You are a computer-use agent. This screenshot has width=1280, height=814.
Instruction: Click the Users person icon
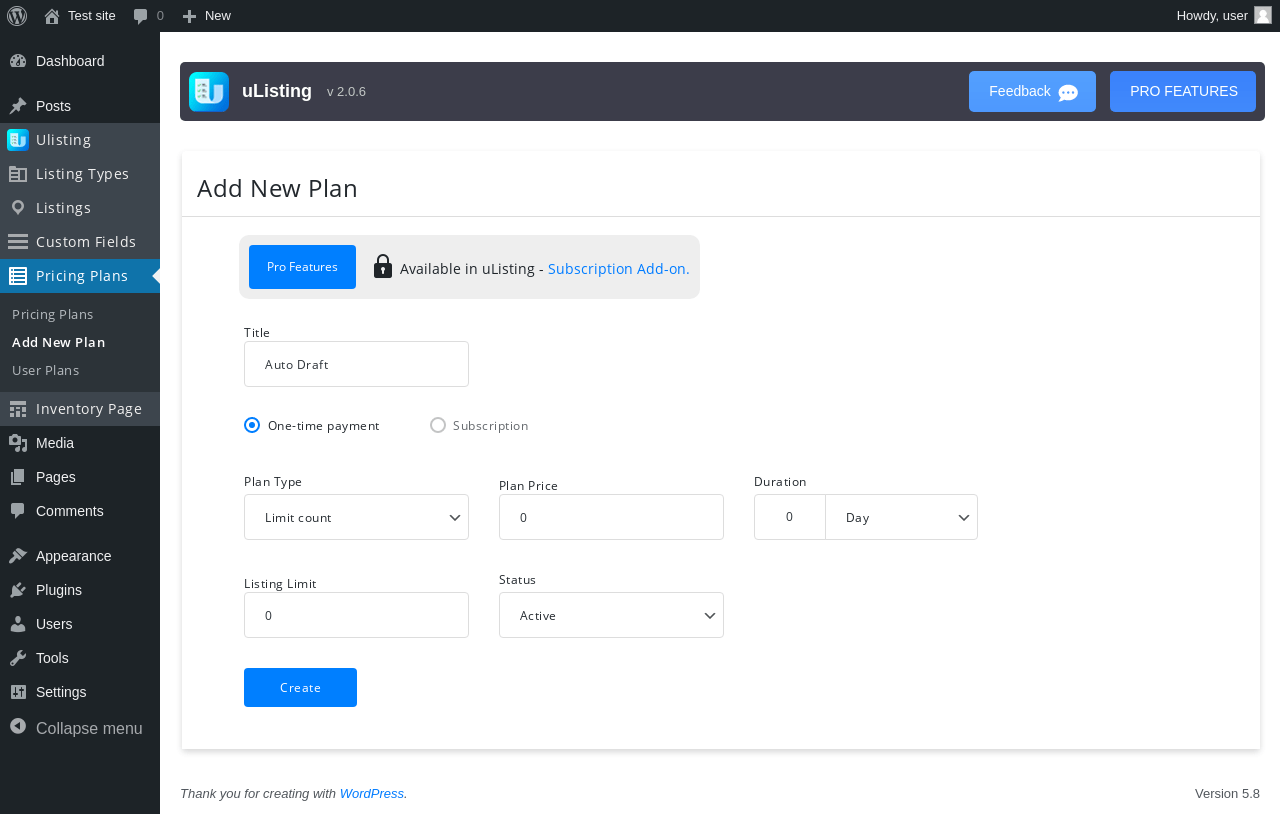18,624
